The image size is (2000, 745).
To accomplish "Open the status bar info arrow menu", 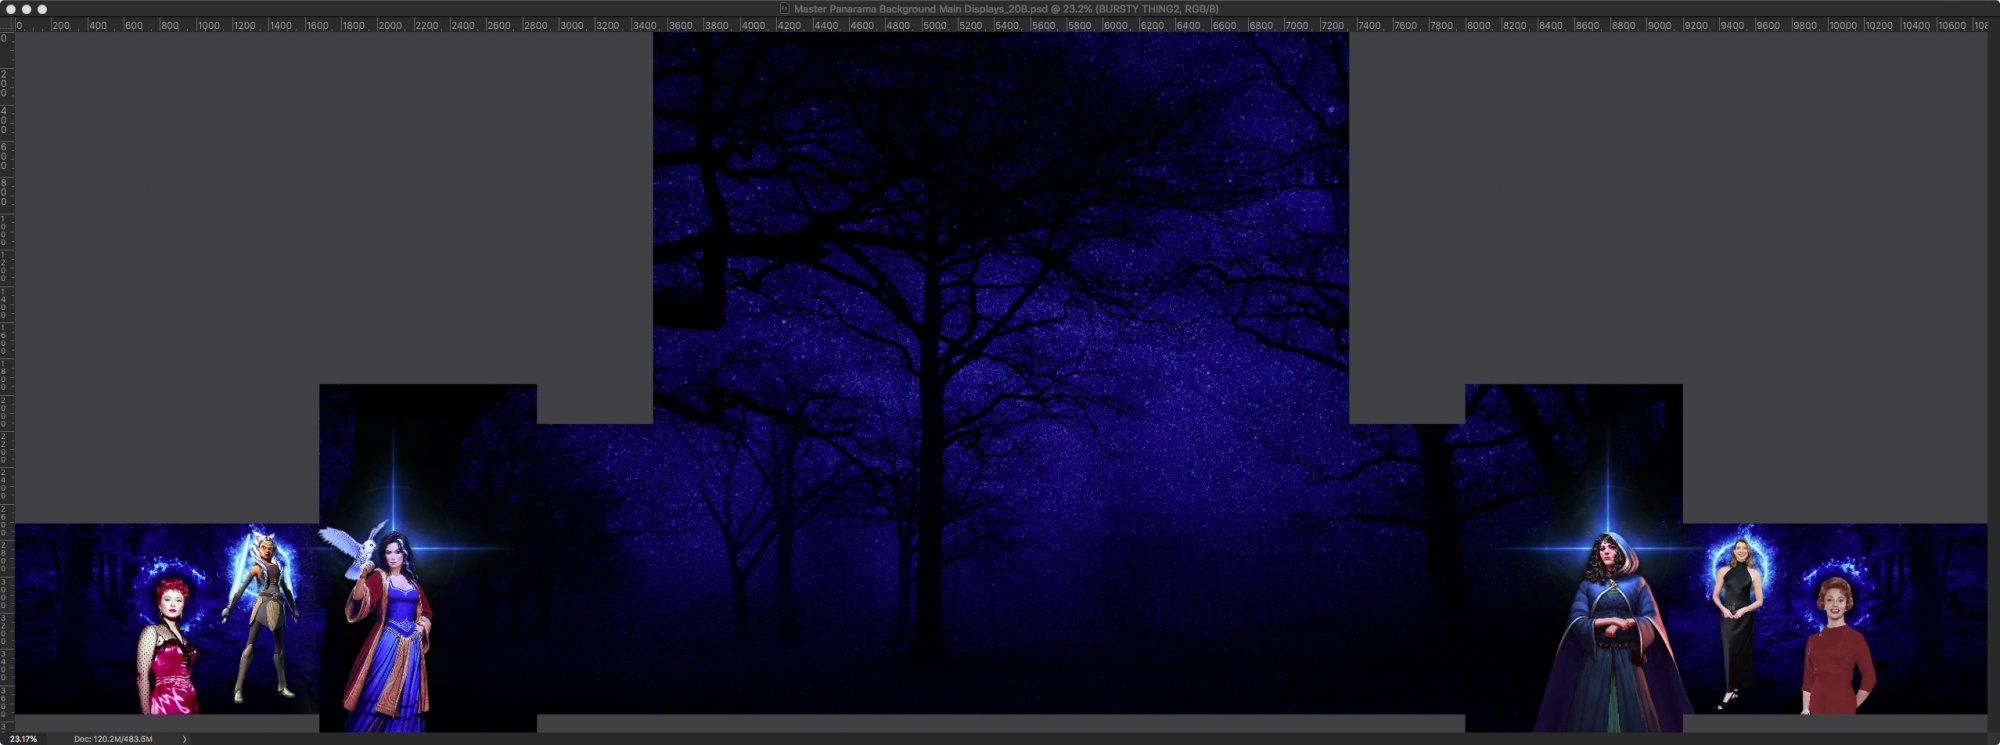I will pyautogui.click(x=184, y=739).
